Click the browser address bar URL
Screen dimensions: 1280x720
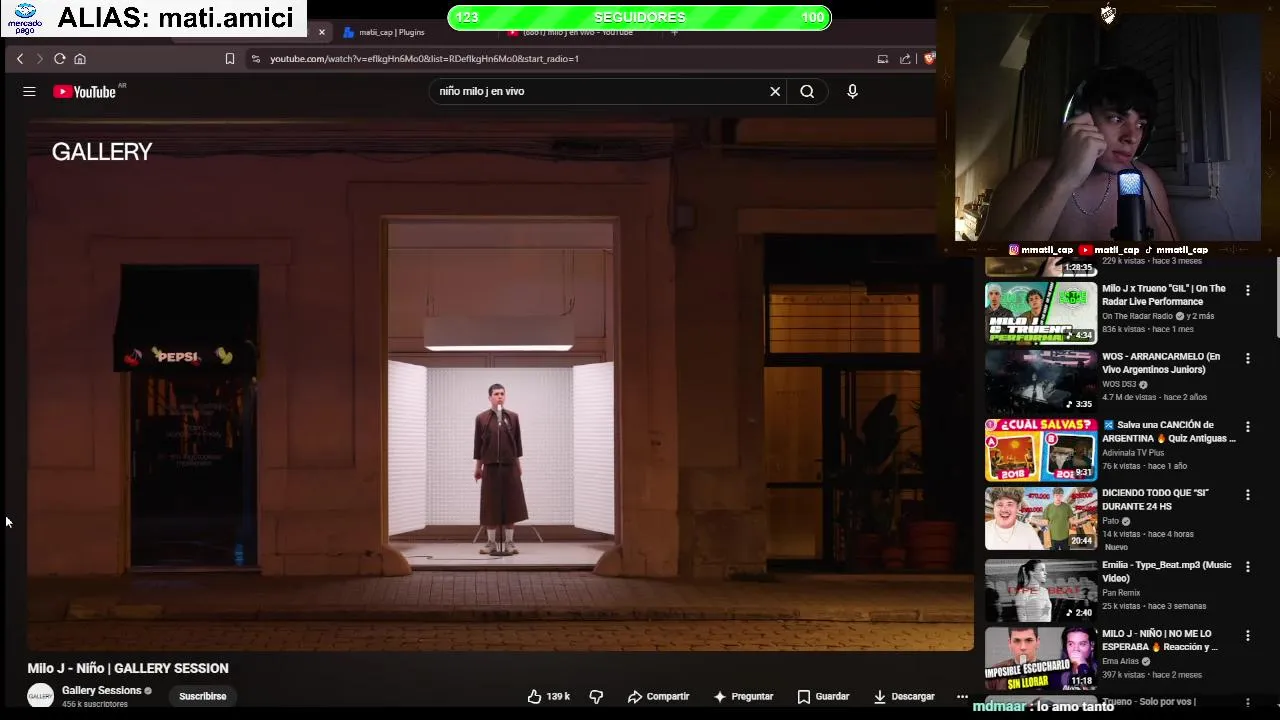[x=424, y=59]
